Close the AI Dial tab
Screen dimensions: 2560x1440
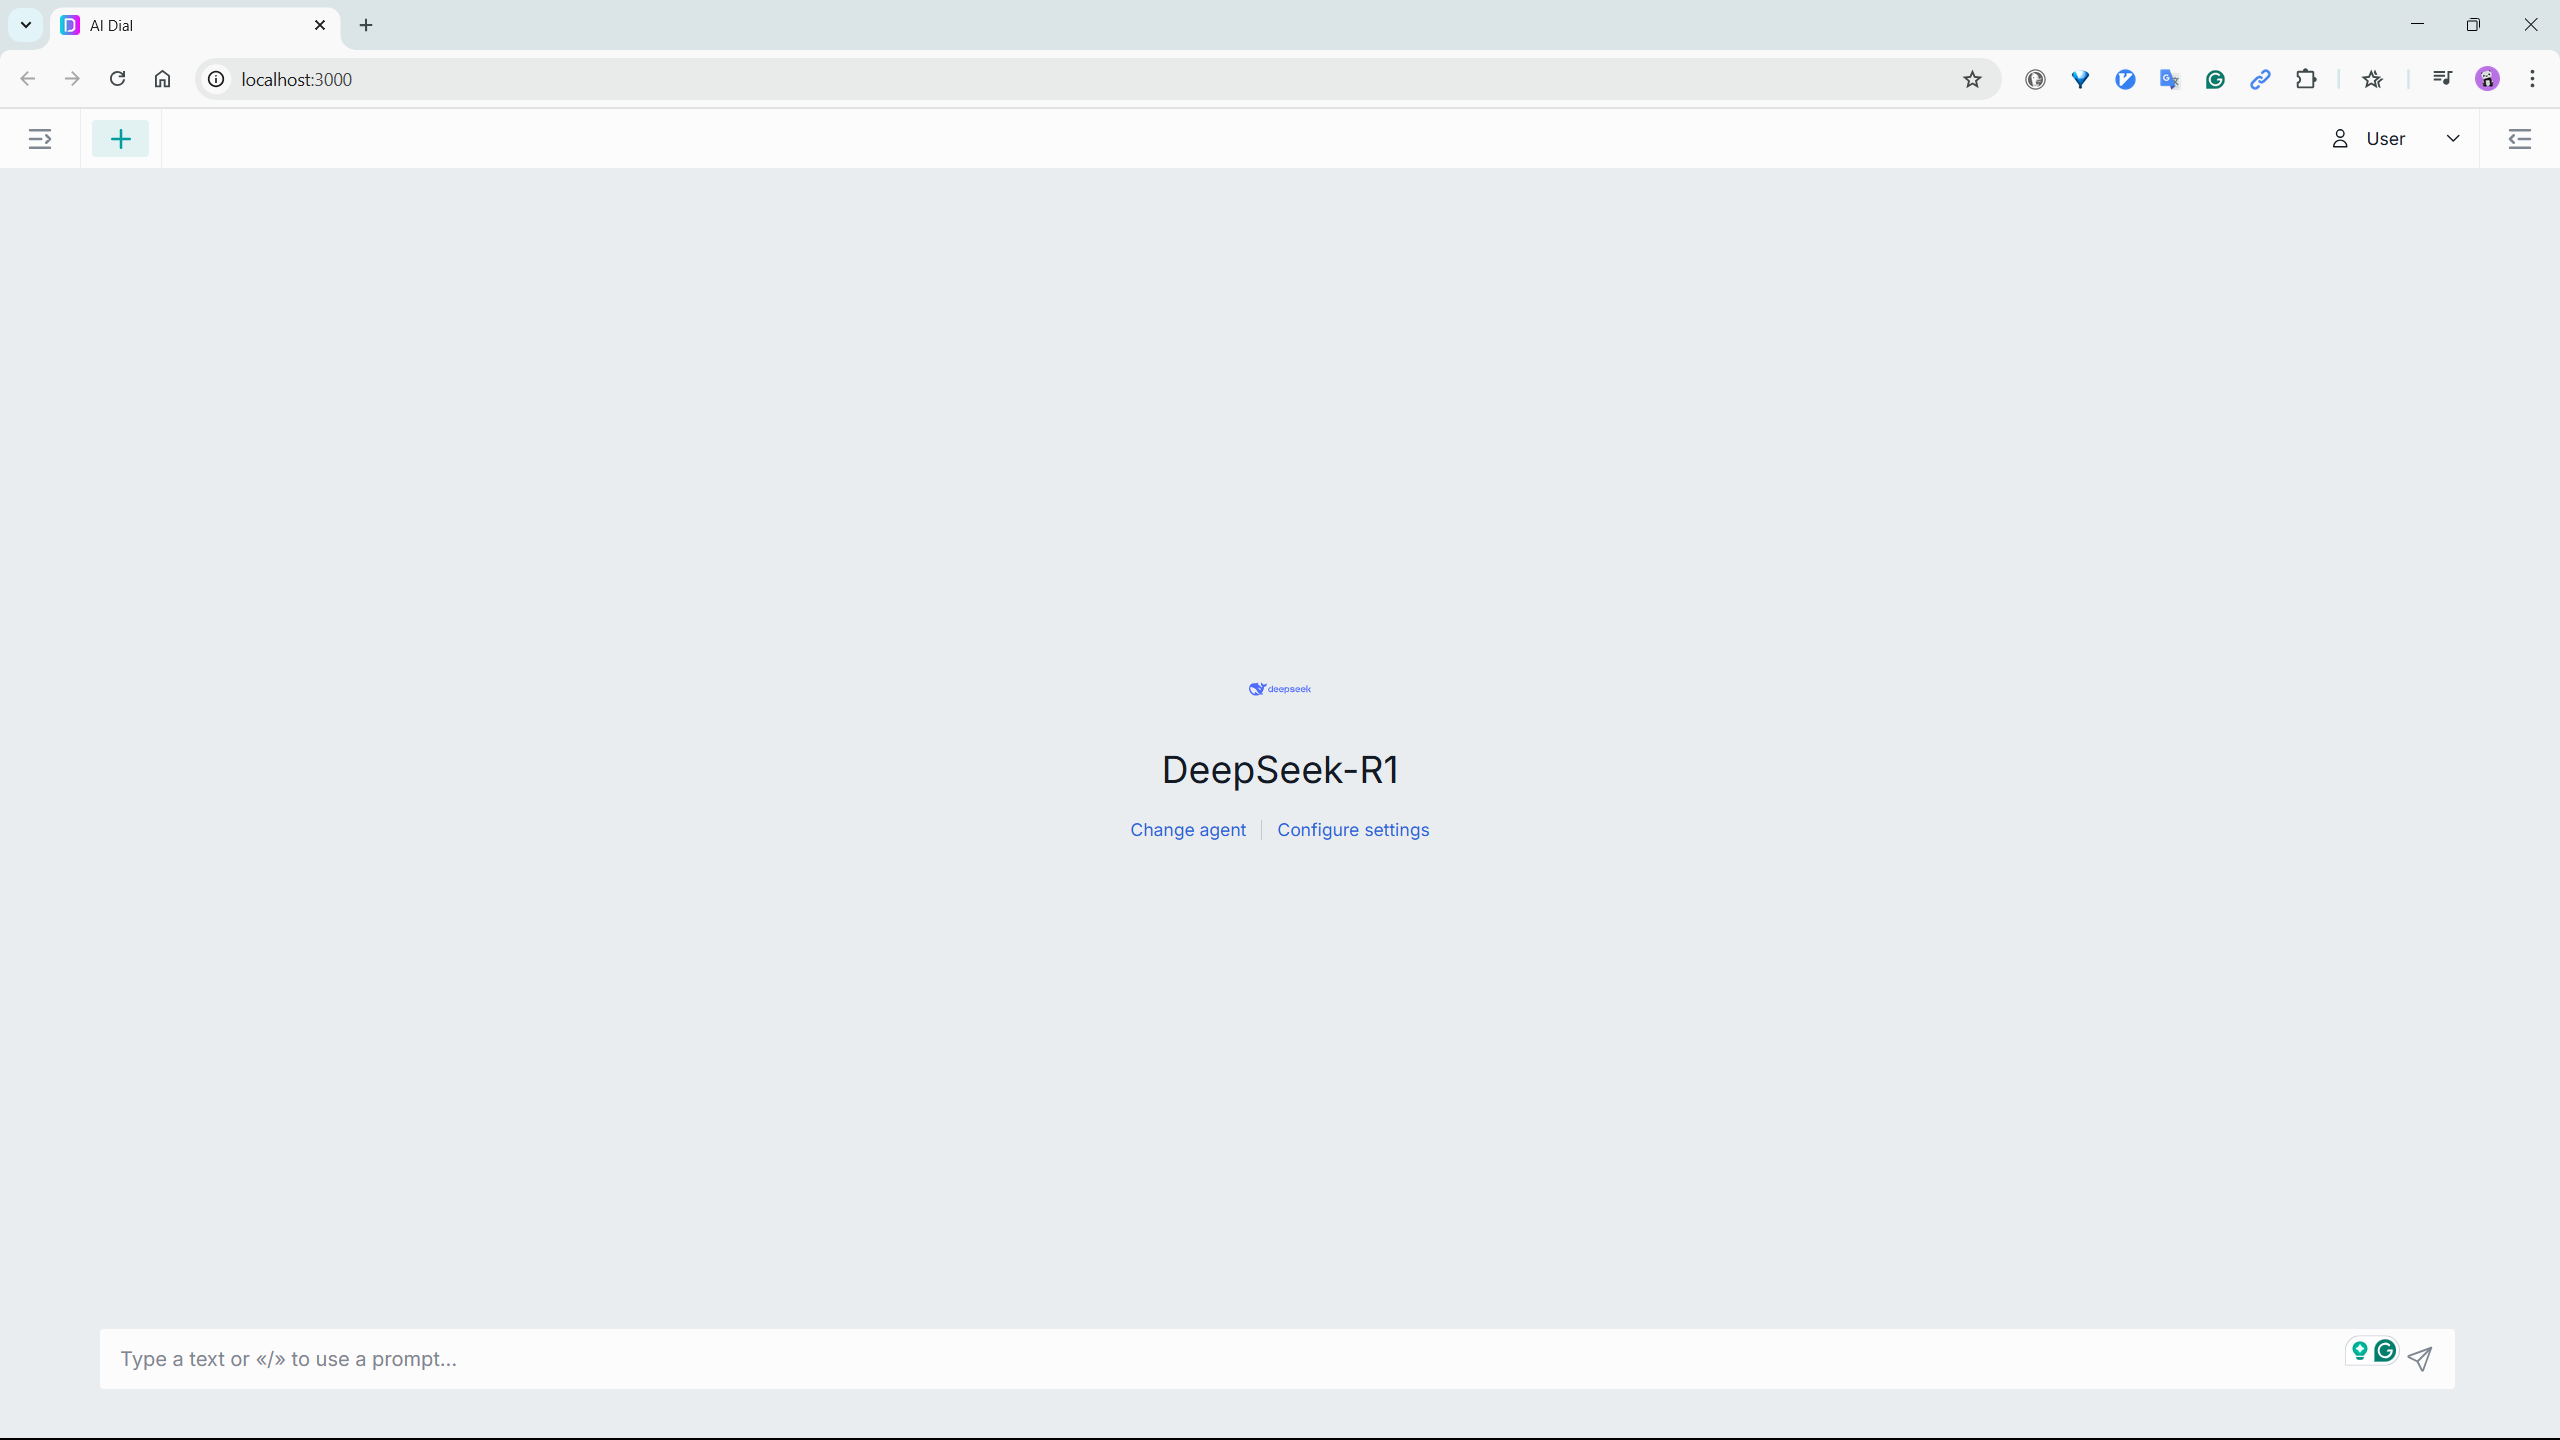320,25
